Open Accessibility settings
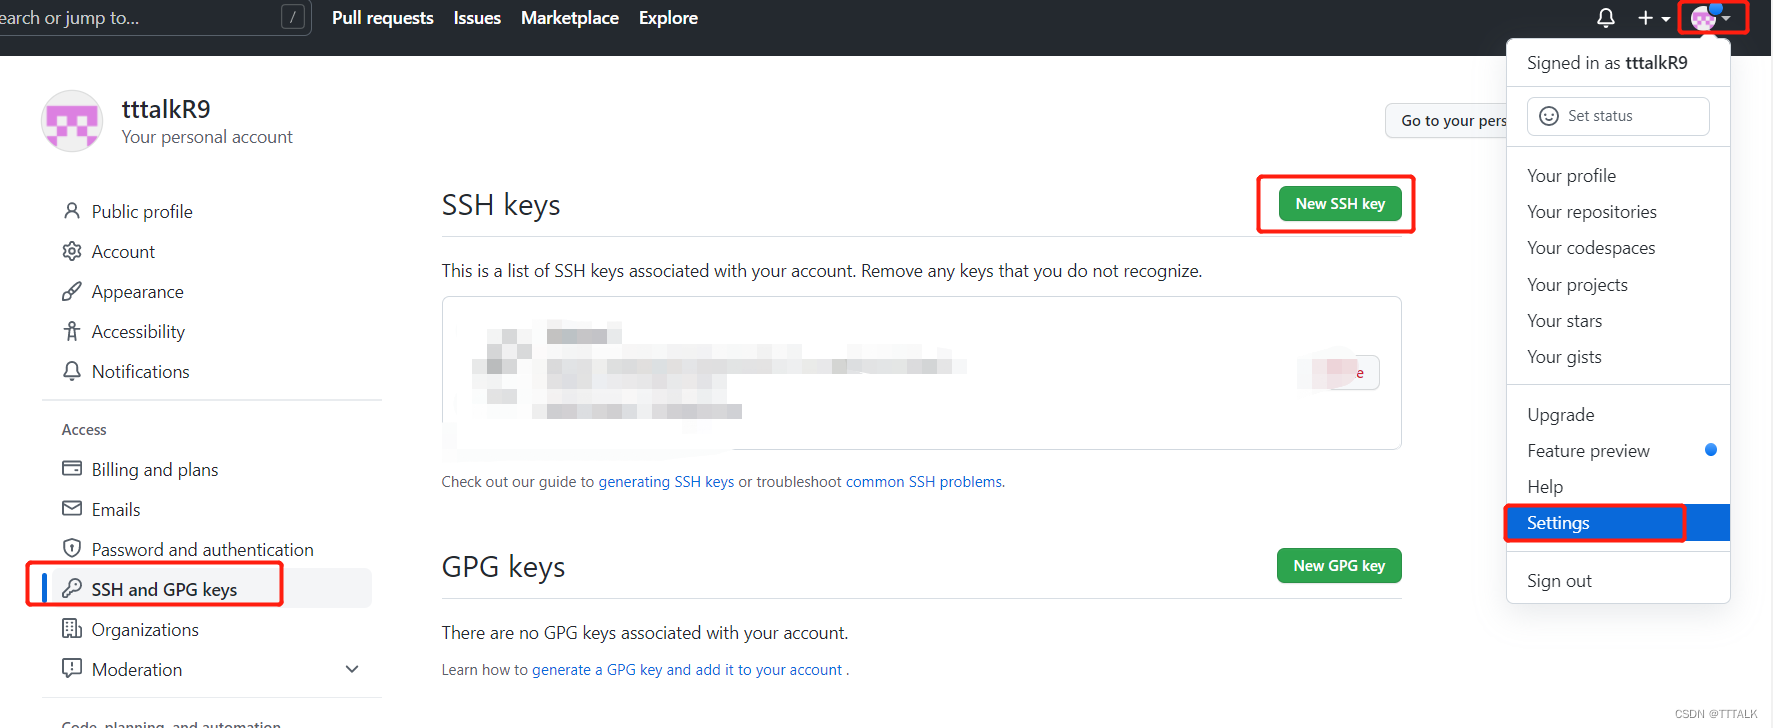The height and width of the screenshot is (728, 1773). tap(138, 332)
